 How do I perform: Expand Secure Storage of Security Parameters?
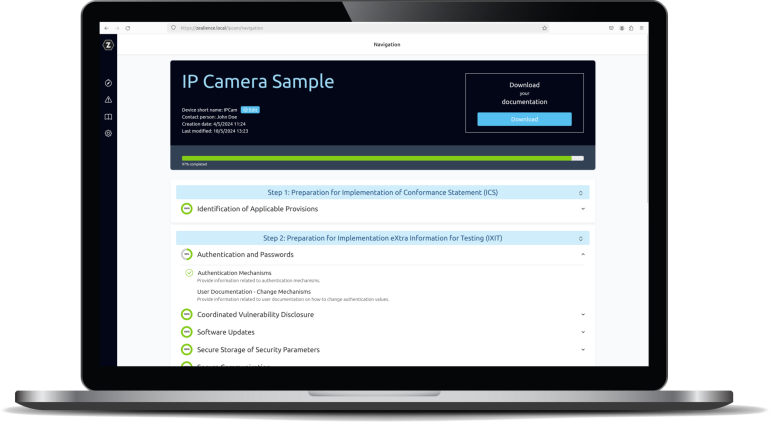tap(582, 350)
